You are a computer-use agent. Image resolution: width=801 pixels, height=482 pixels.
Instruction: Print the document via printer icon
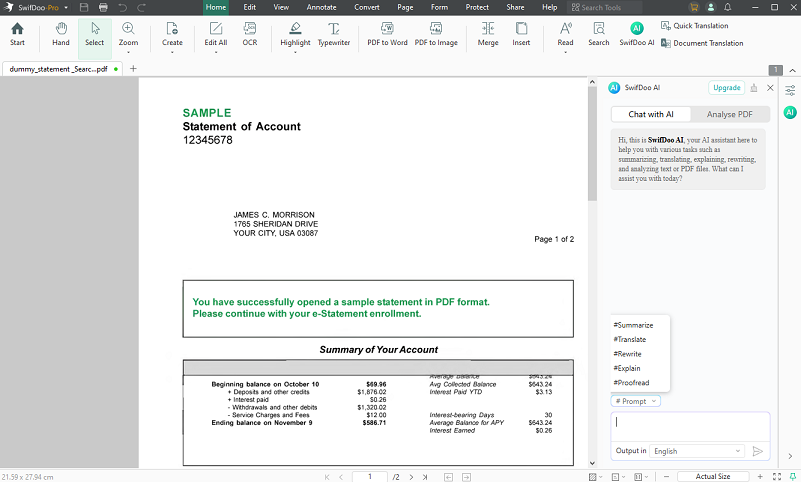(103, 7)
